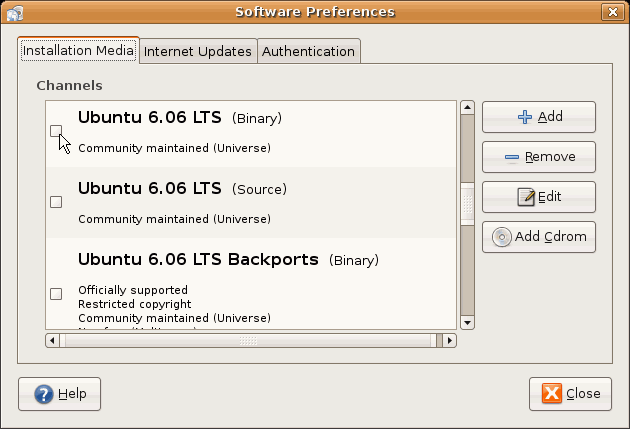Click 'Community maintained (Universe)' under Backports
The image size is (630, 429).
pyautogui.click(x=174, y=318)
